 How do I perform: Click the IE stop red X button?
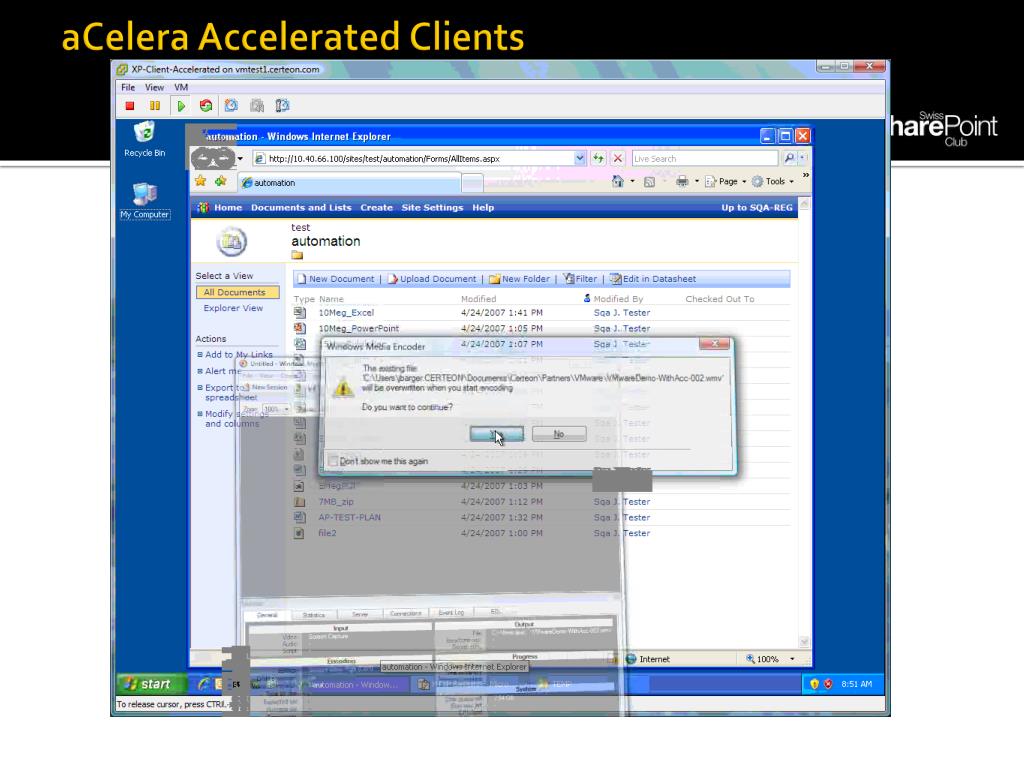[618, 158]
